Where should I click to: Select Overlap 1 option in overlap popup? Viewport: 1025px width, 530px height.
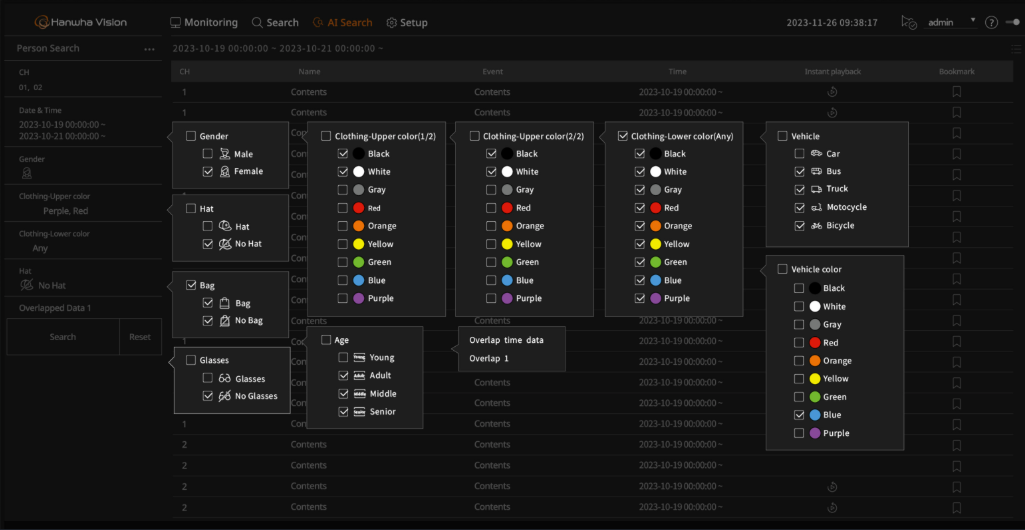click(489, 358)
